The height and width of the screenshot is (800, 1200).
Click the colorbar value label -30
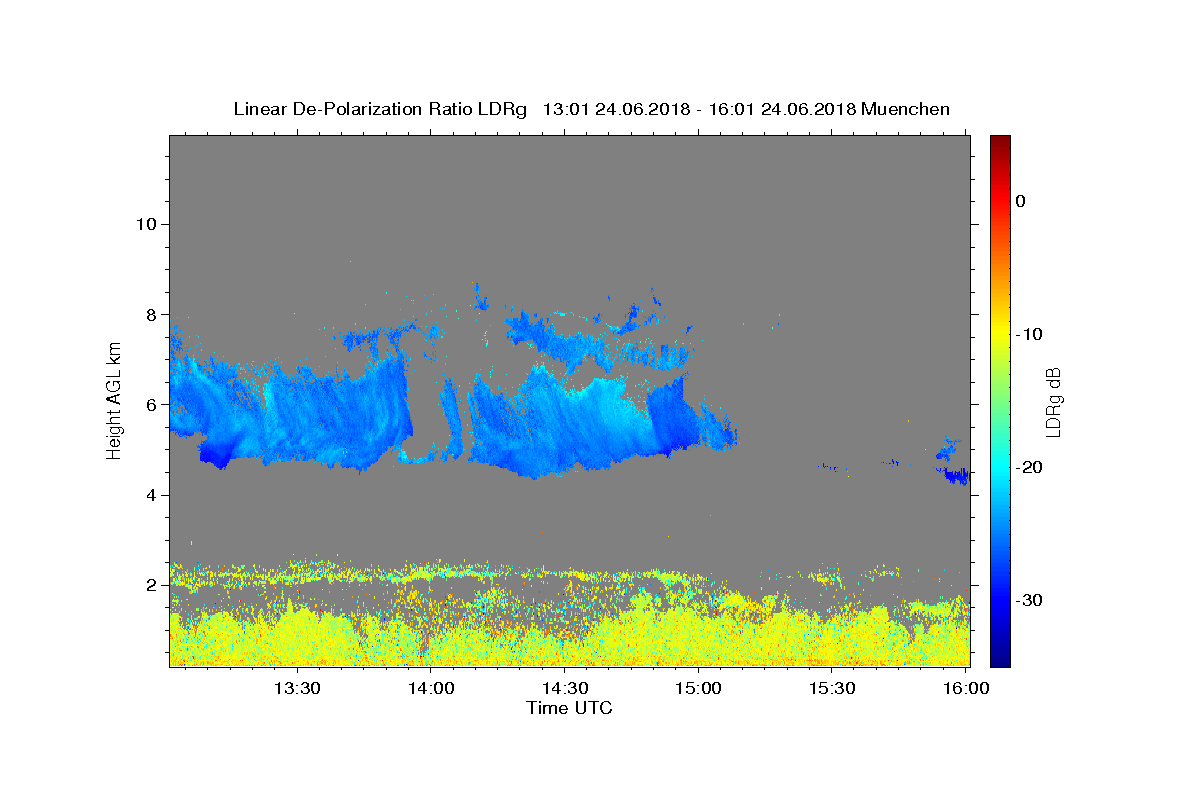pos(1029,600)
